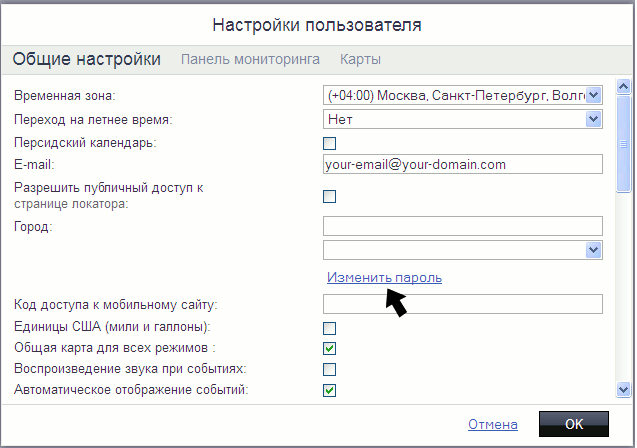This screenshot has height=448, width=637.
Task: Click the Изменить пароль link
Action: [384, 277]
